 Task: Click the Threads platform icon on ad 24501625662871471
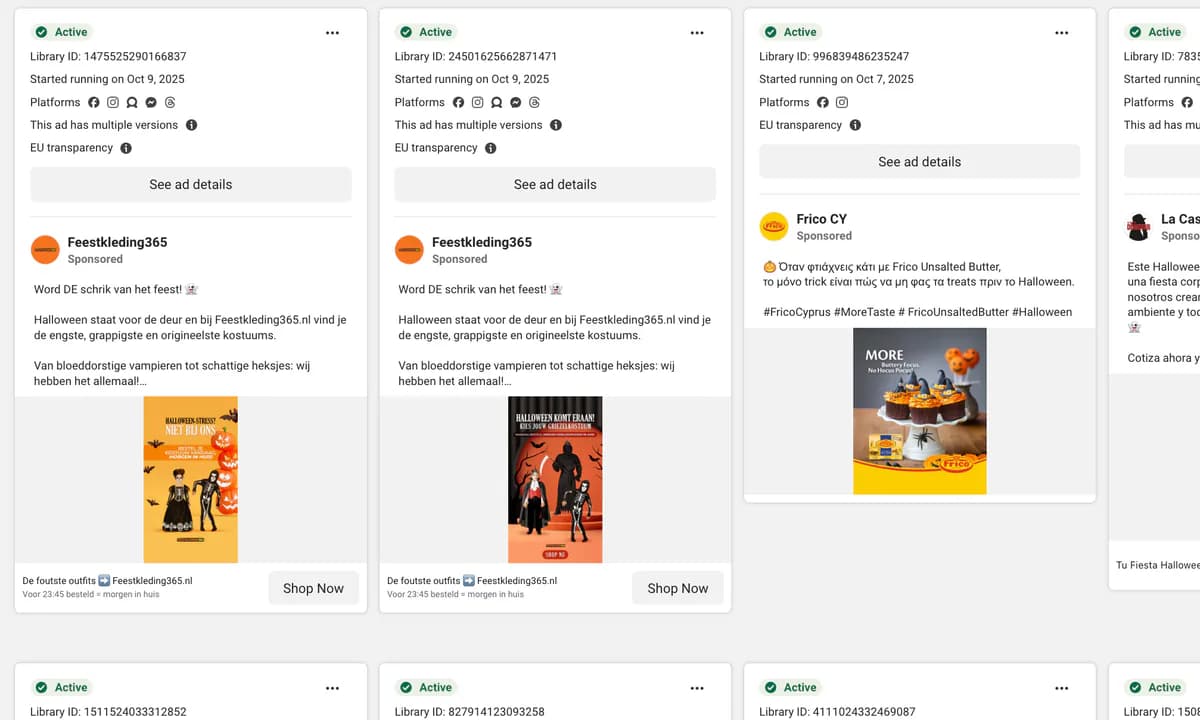pyautogui.click(x=535, y=102)
